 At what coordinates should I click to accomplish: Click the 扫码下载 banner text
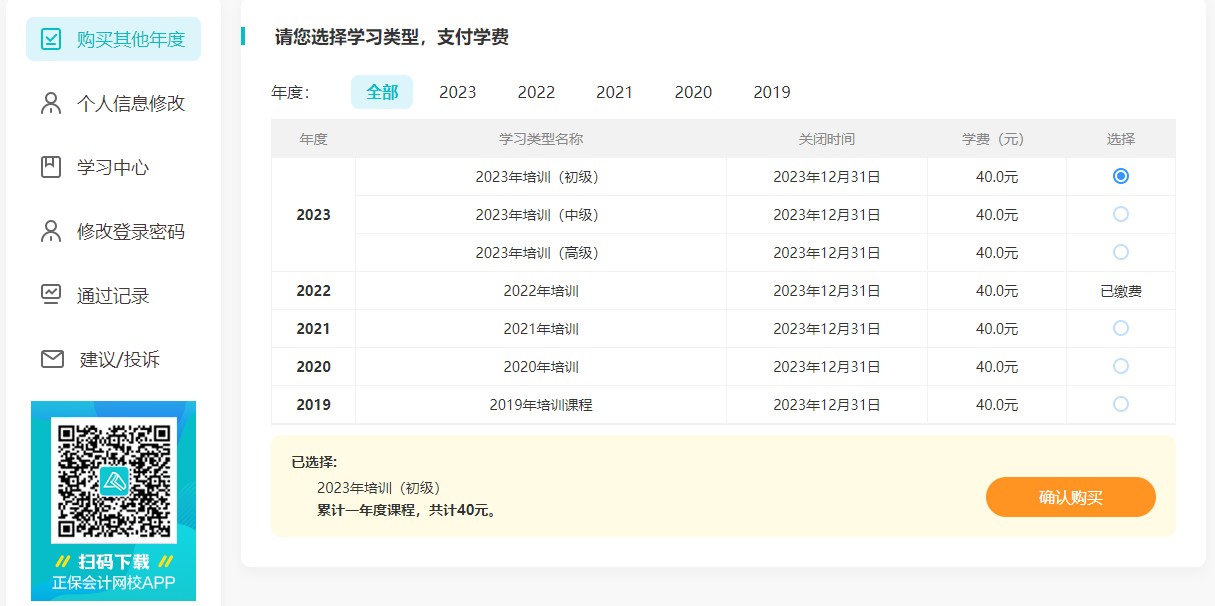click(x=114, y=561)
